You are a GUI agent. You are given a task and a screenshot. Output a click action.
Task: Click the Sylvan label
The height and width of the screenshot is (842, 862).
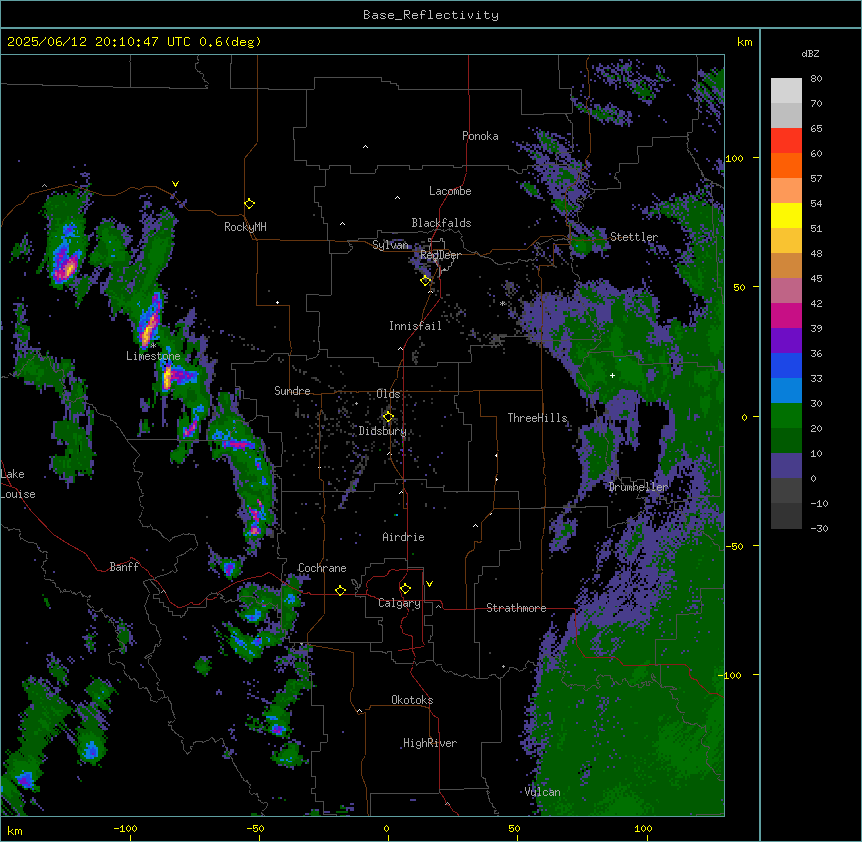390,245
